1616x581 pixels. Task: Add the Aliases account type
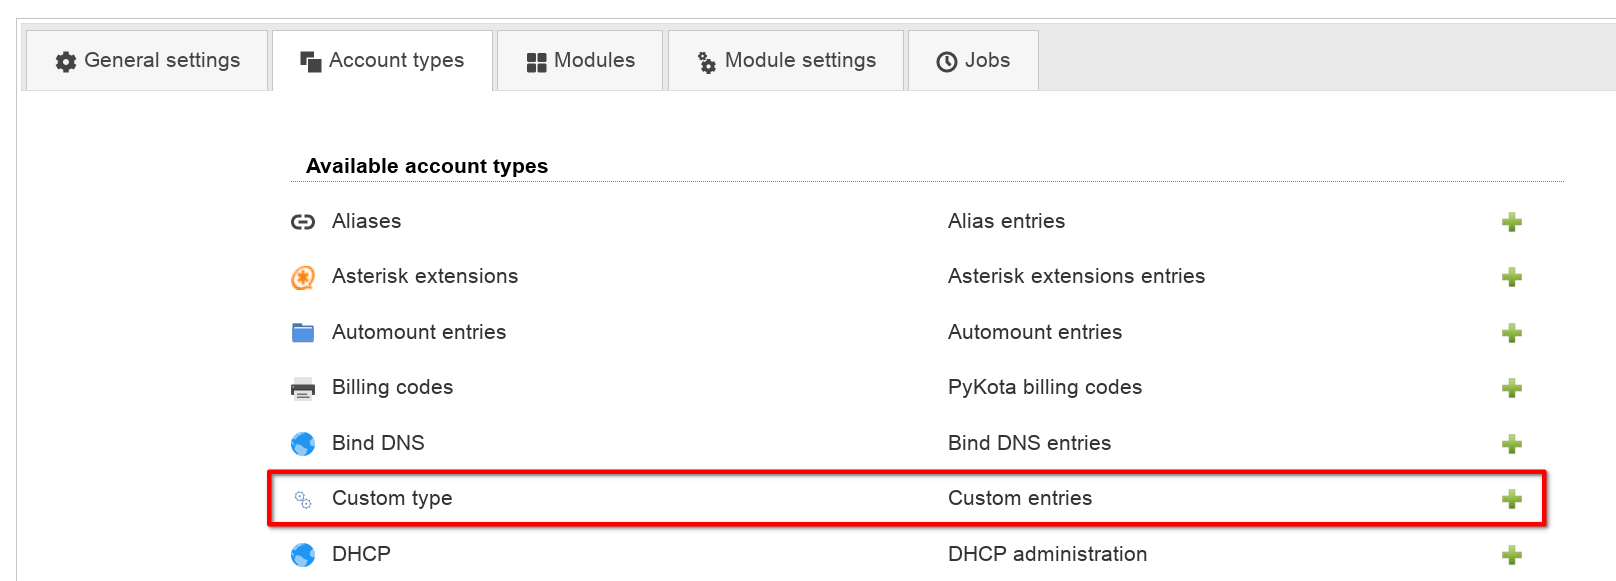pyautogui.click(x=1511, y=222)
